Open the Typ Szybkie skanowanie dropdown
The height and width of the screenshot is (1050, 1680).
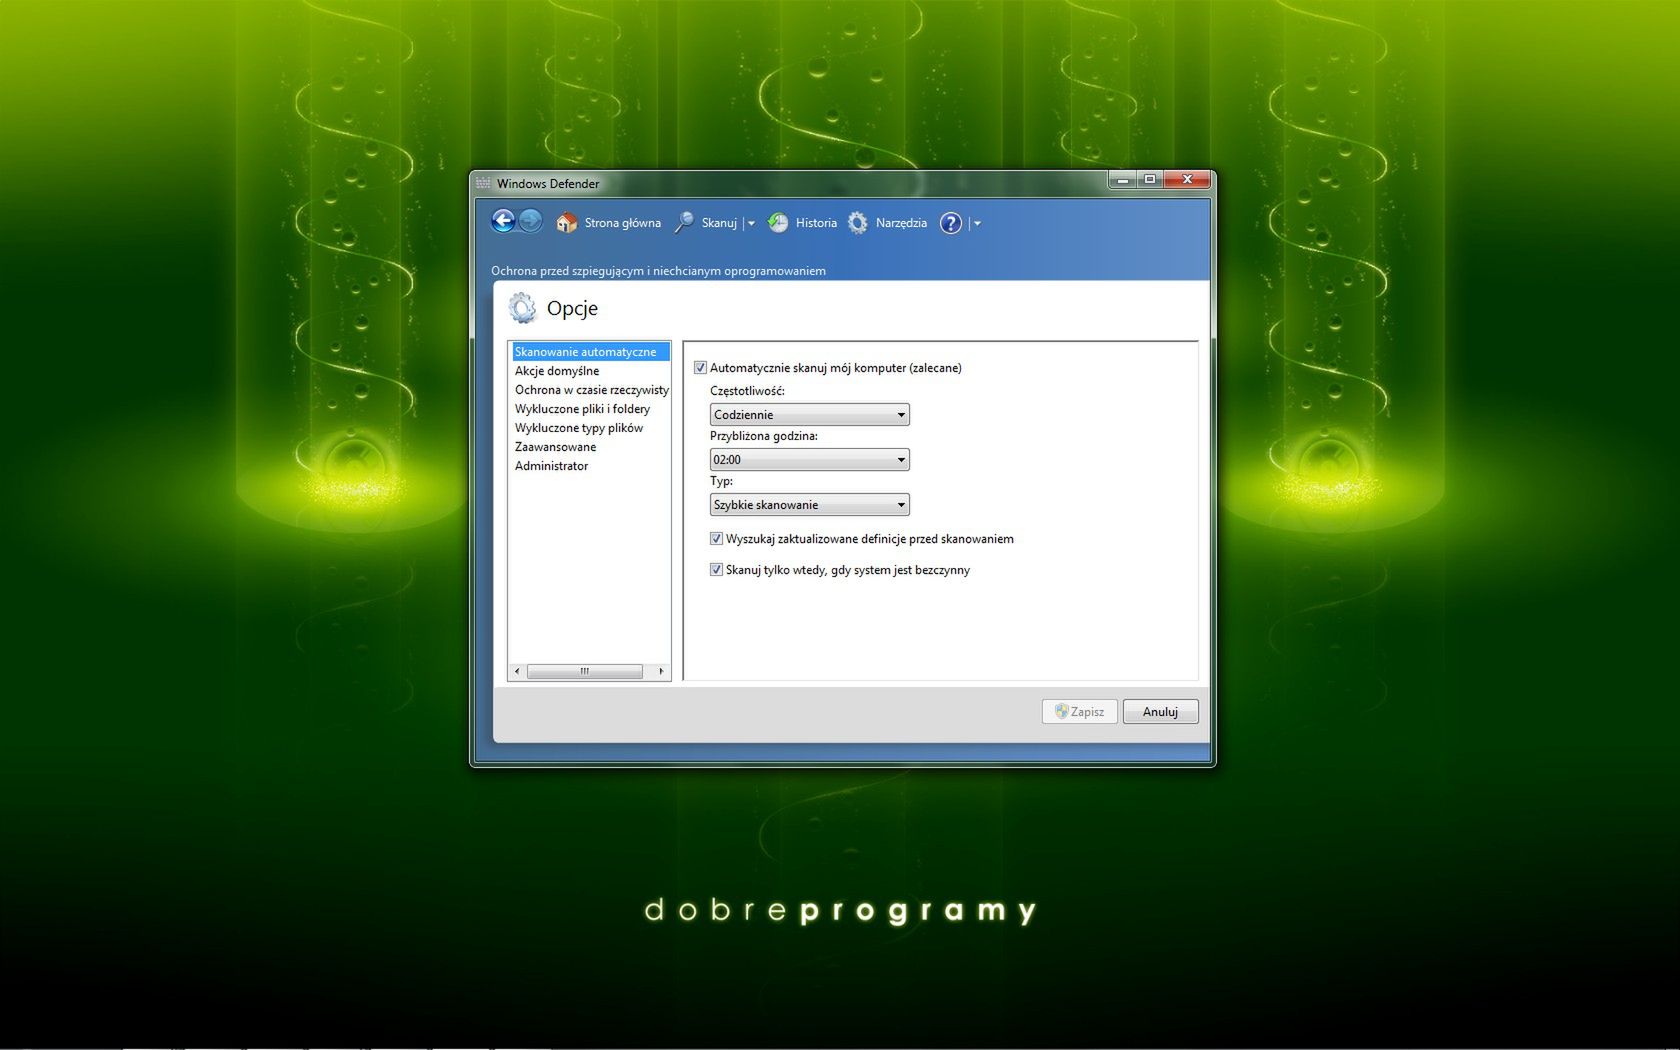point(809,505)
